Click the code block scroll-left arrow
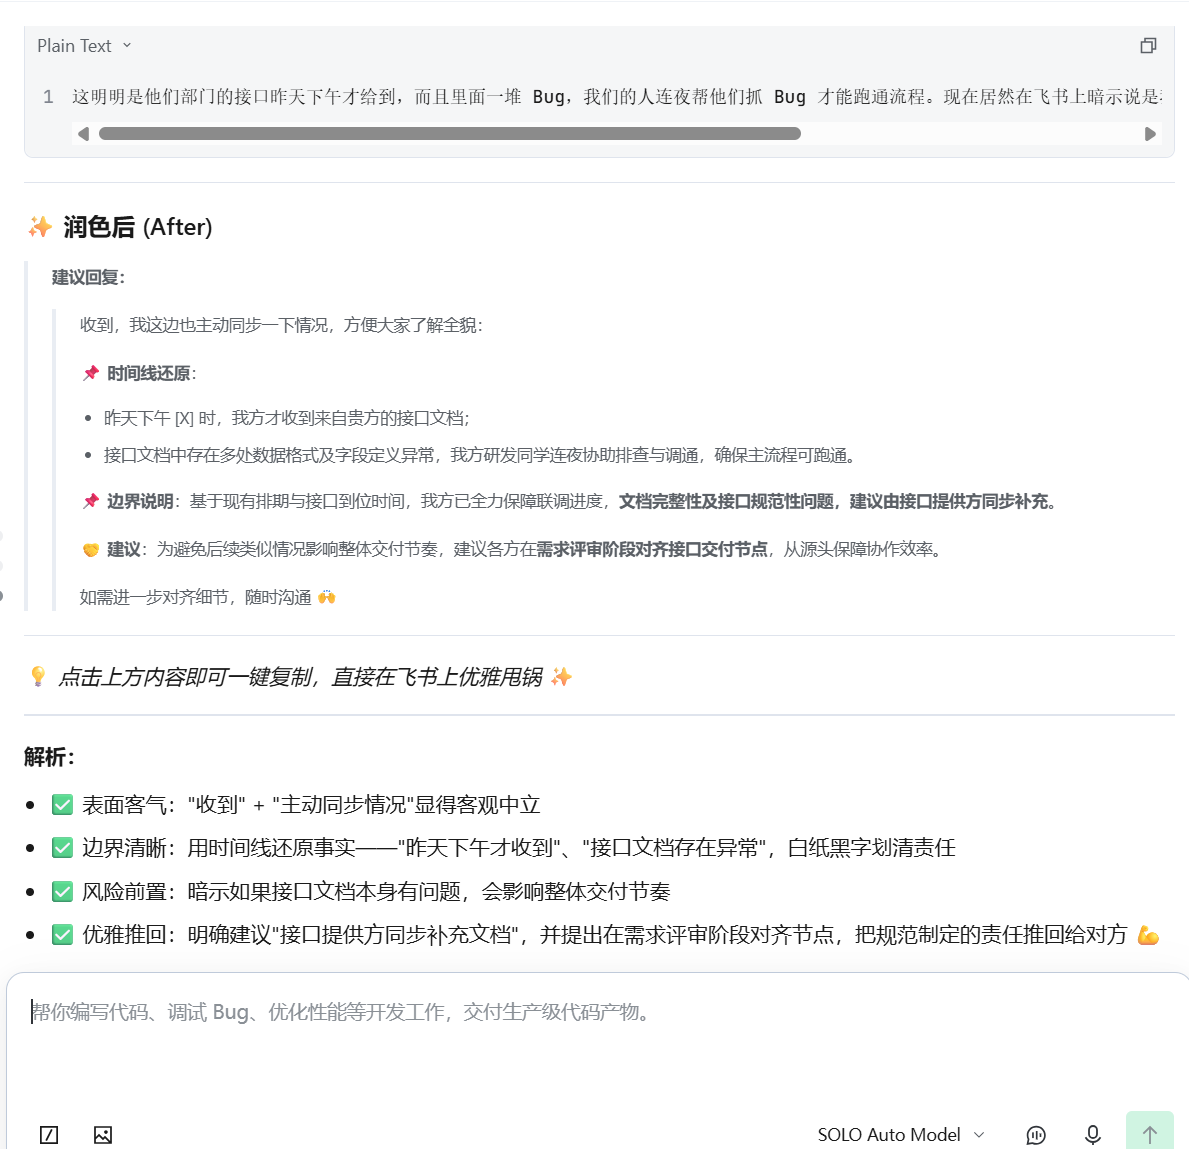This screenshot has width=1189, height=1149. pos(83,133)
